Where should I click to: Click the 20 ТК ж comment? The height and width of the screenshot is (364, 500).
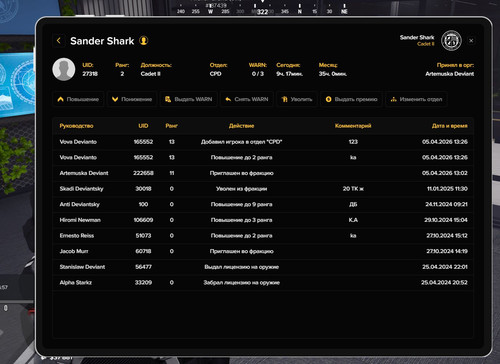[353, 189]
